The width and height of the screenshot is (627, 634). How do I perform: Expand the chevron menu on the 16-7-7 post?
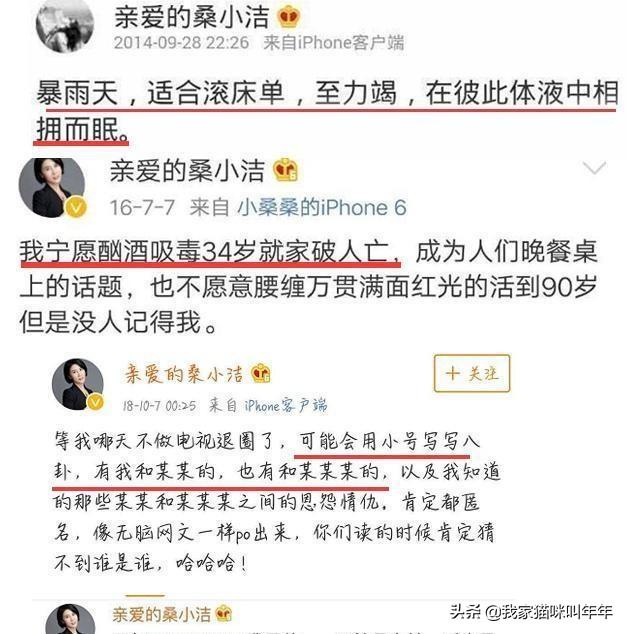pyautogui.click(x=594, y=167)
